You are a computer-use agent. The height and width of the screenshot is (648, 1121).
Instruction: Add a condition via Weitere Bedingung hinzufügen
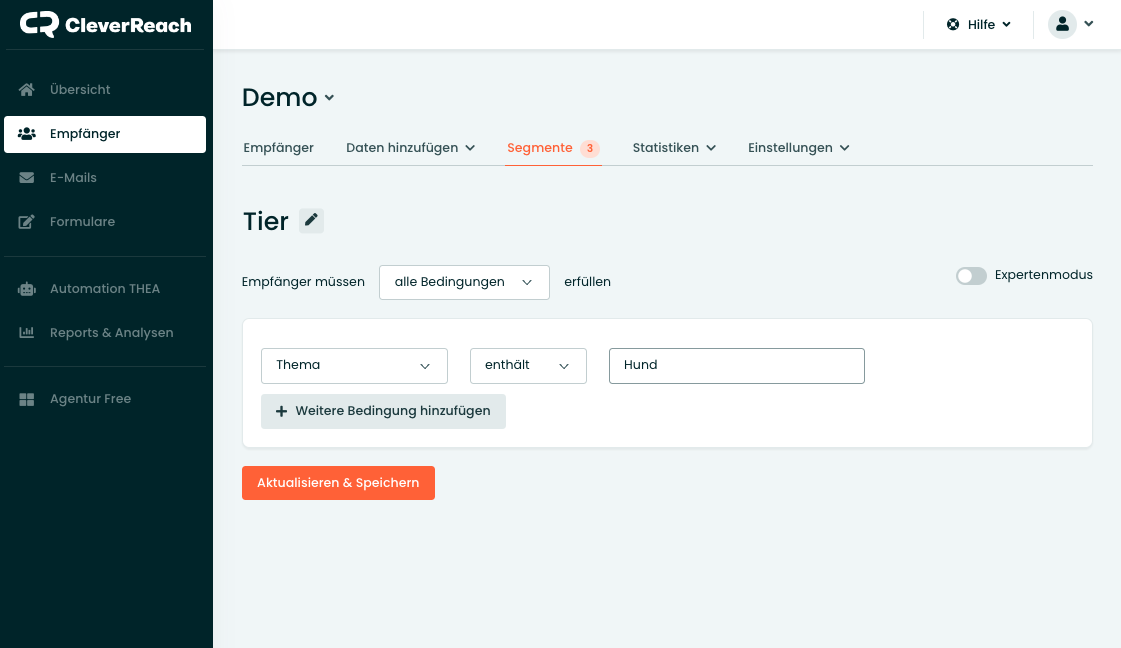click(383, 411)
